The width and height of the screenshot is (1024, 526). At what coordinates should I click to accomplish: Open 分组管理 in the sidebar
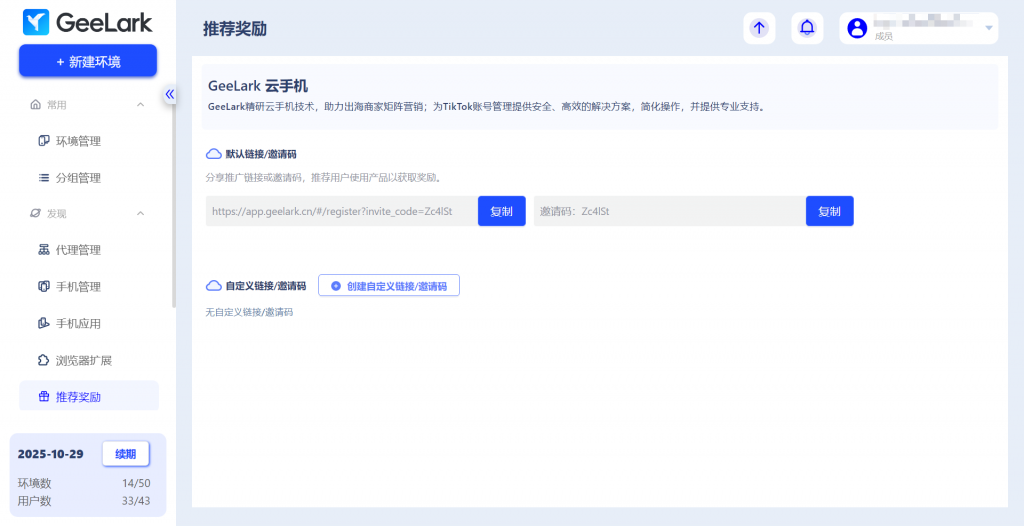78,178
